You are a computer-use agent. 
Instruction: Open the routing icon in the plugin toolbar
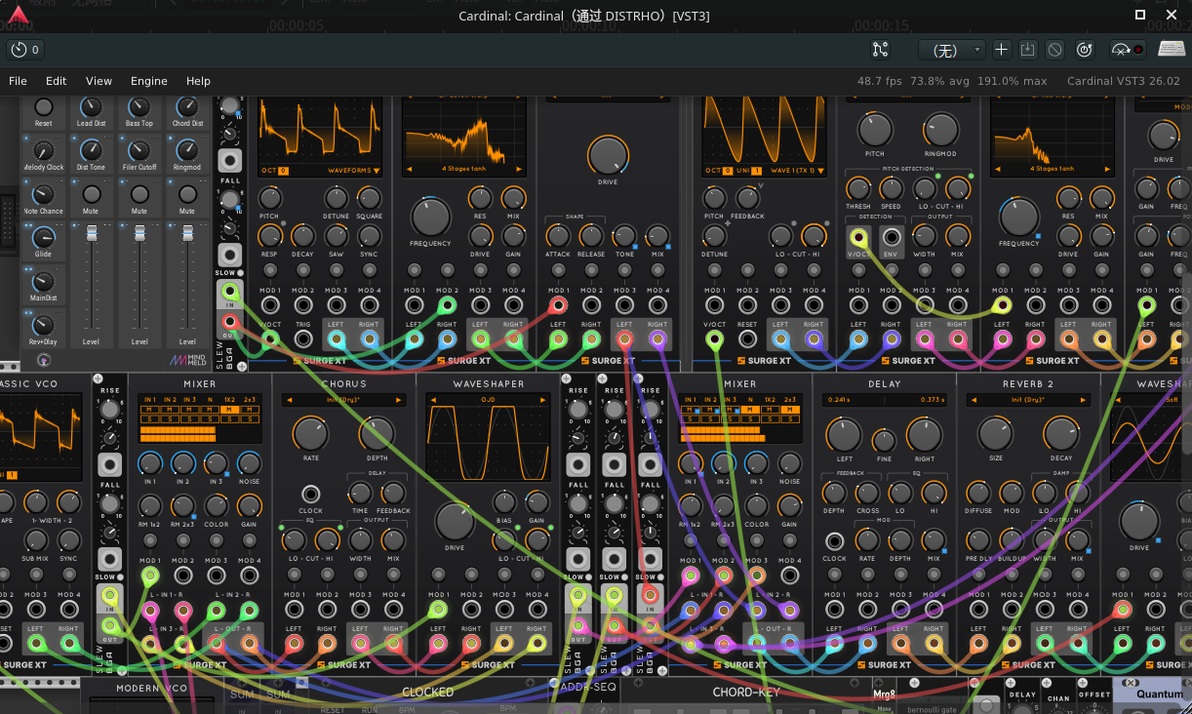[x=880, y=50]
